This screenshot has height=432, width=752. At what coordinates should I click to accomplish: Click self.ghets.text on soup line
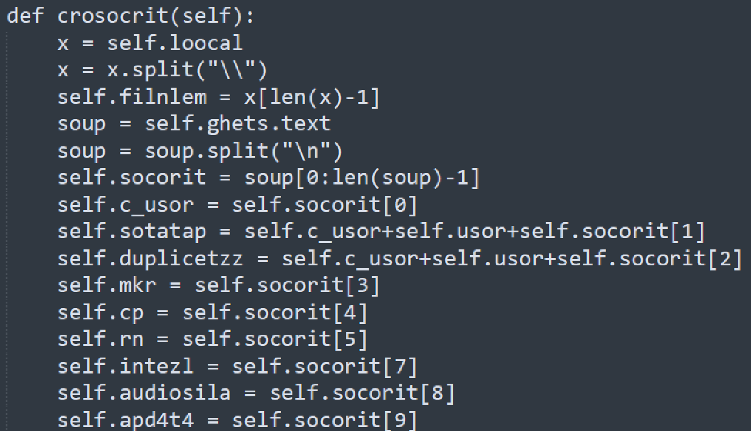point(238,124)
